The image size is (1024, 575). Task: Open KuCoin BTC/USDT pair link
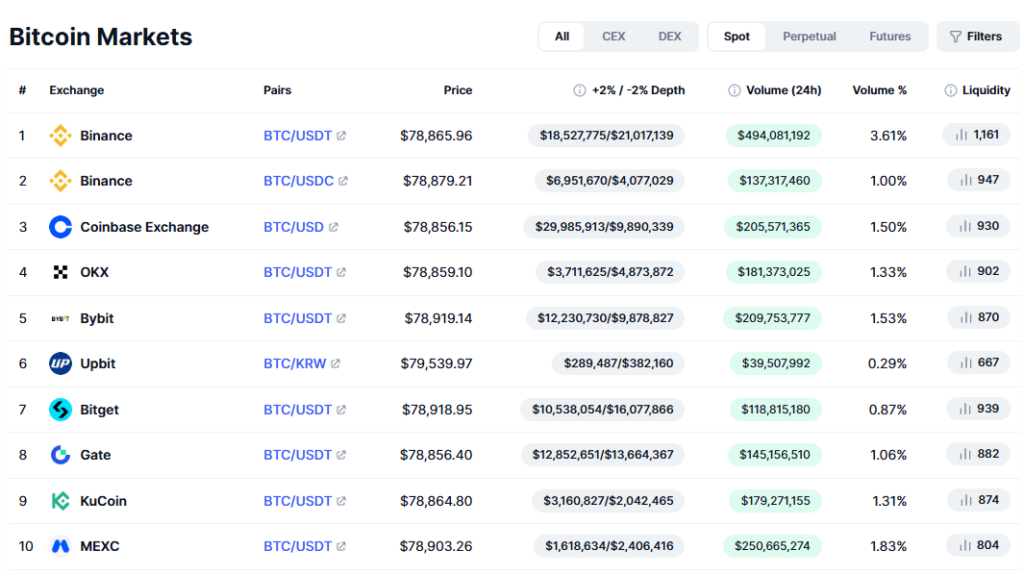(297, 501)
